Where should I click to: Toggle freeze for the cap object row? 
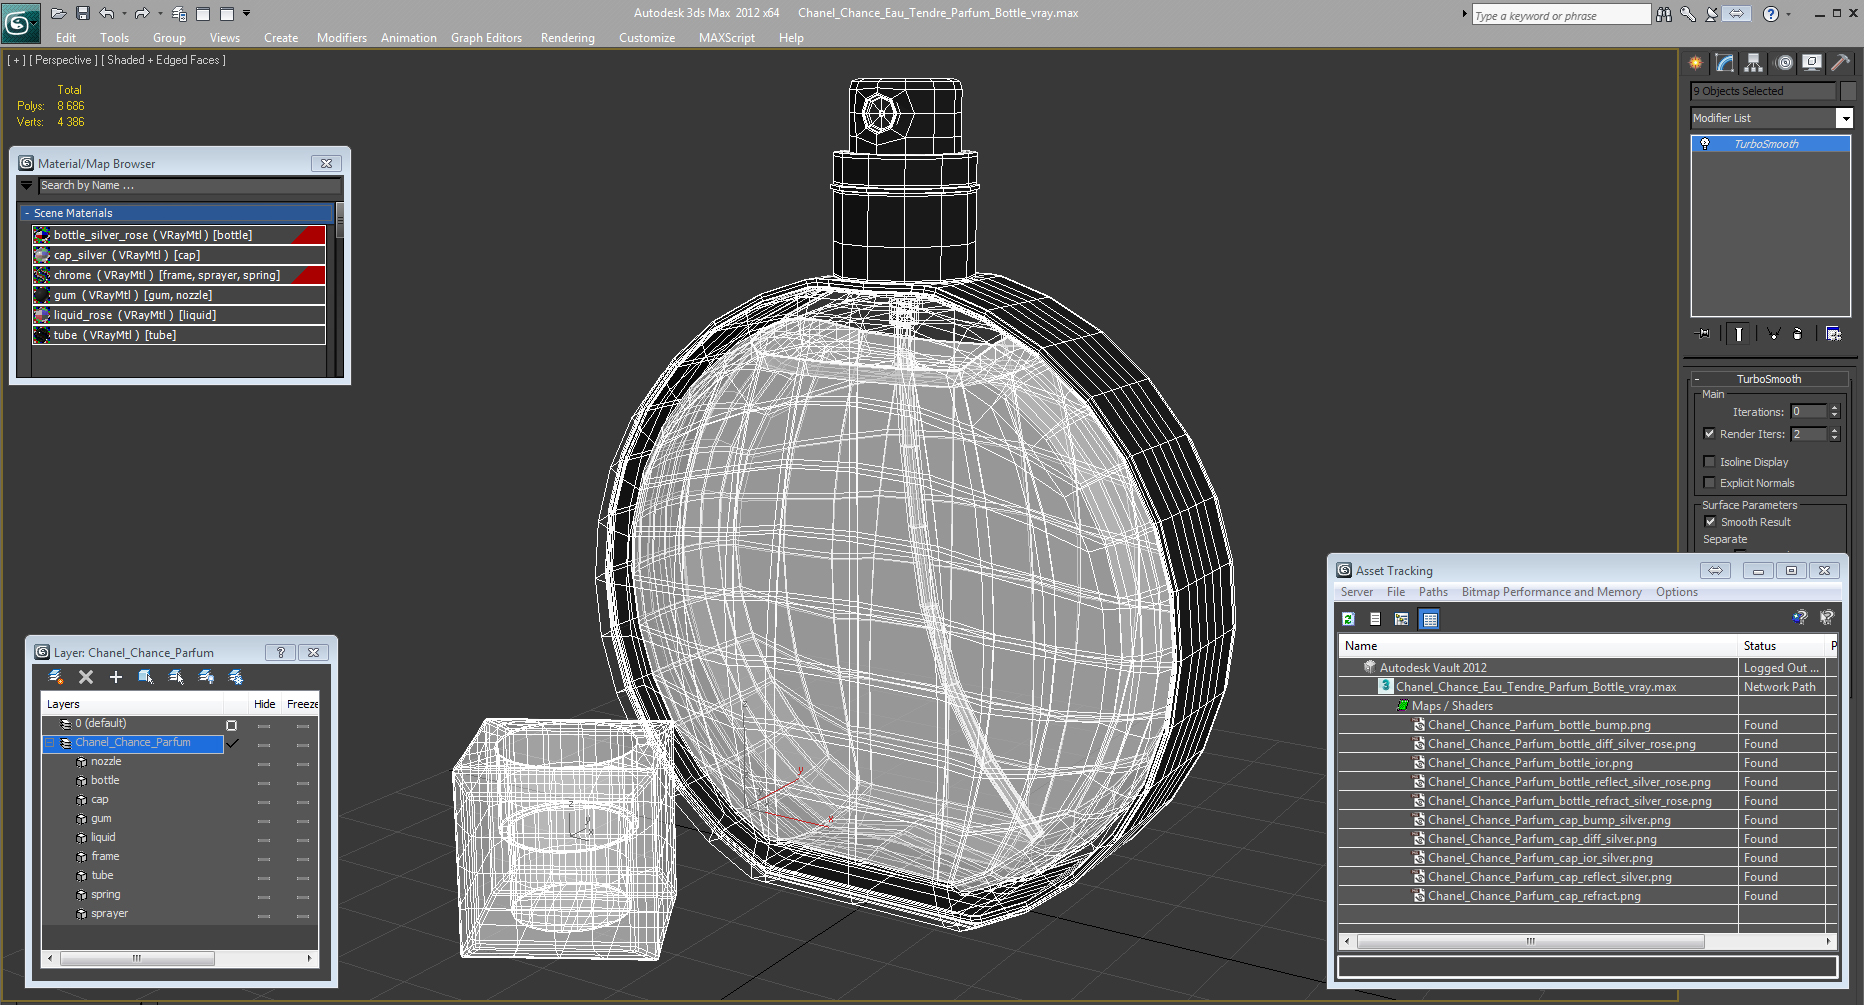point(303,802)
